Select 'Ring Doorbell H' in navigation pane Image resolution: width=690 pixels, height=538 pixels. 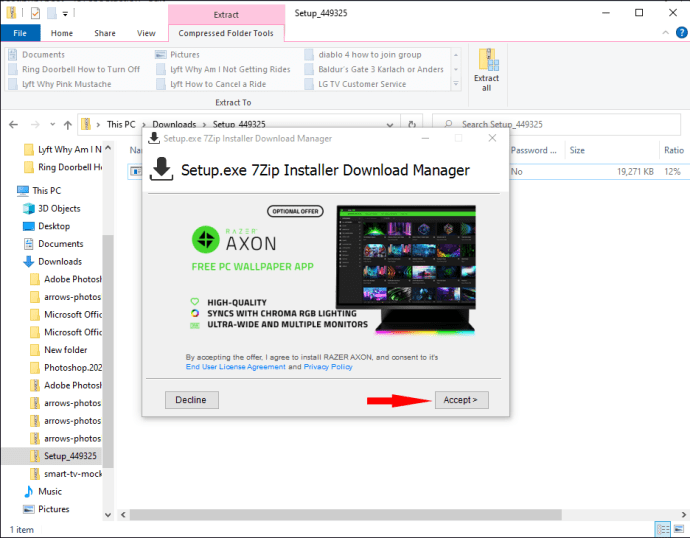pos(63,167)
